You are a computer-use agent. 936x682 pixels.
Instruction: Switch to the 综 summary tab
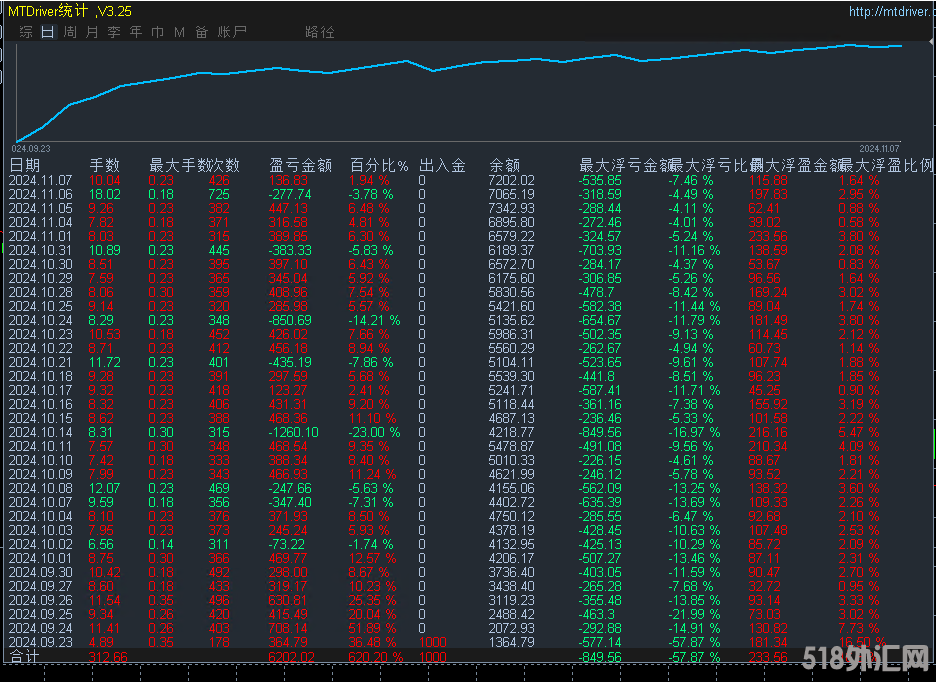[x=26, y=32]
